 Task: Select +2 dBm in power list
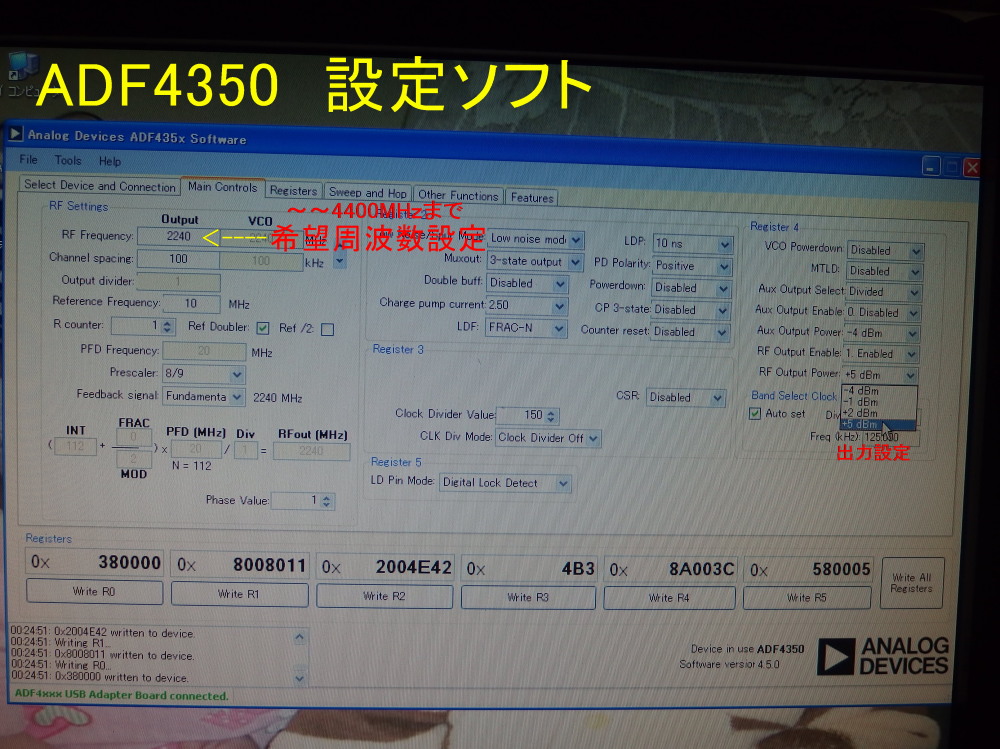point(879,413)
